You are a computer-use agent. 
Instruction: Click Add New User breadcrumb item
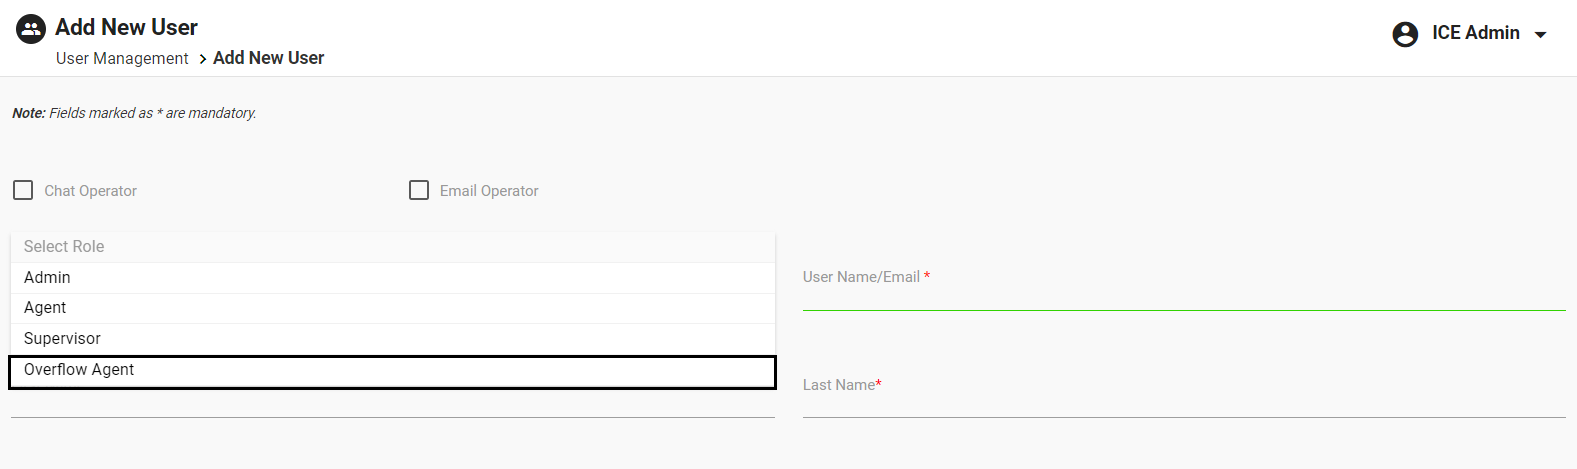point(268,58)
